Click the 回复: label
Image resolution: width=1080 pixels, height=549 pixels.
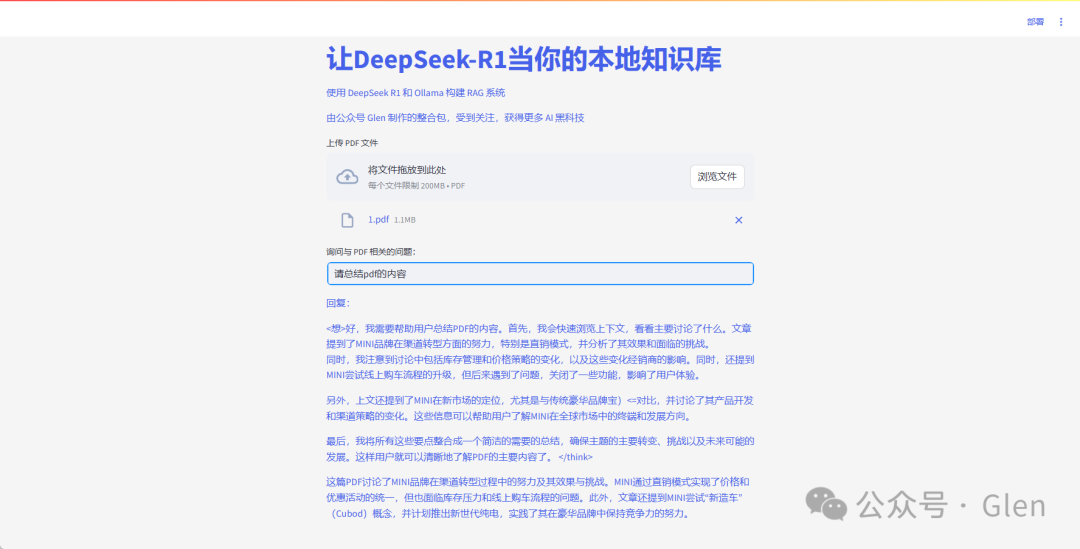pos(338,303)
